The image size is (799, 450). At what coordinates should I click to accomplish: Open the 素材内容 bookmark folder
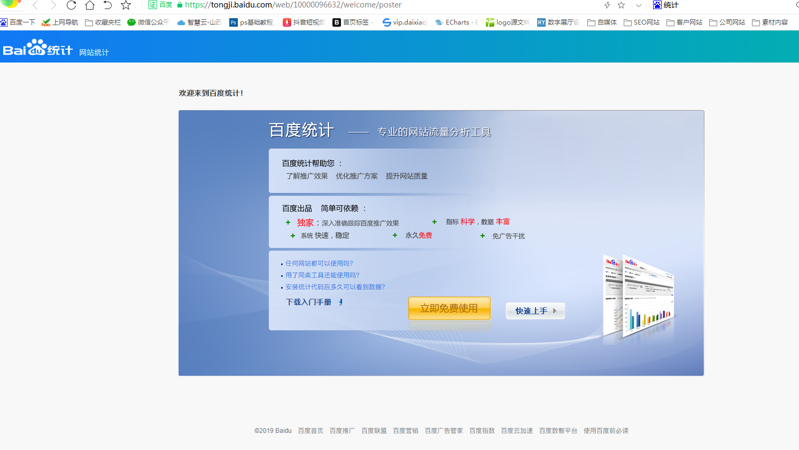(770, 22)
